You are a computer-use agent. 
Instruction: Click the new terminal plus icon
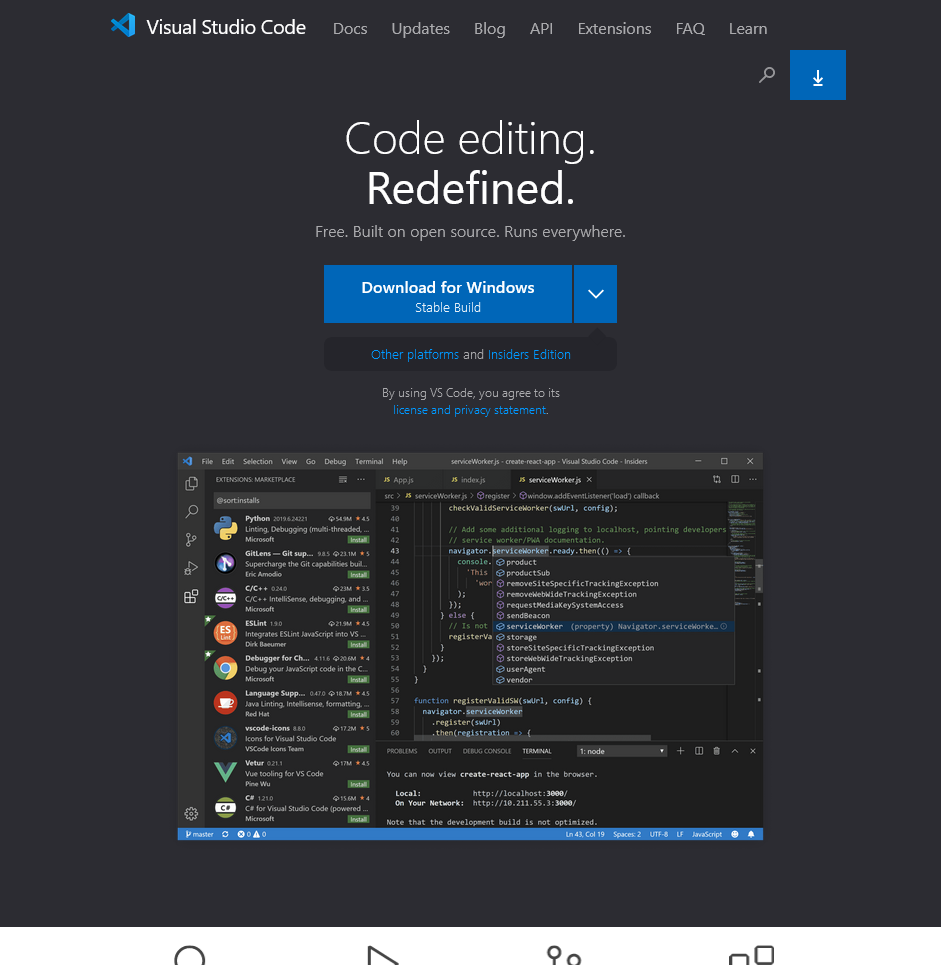[x=681, y=751]
